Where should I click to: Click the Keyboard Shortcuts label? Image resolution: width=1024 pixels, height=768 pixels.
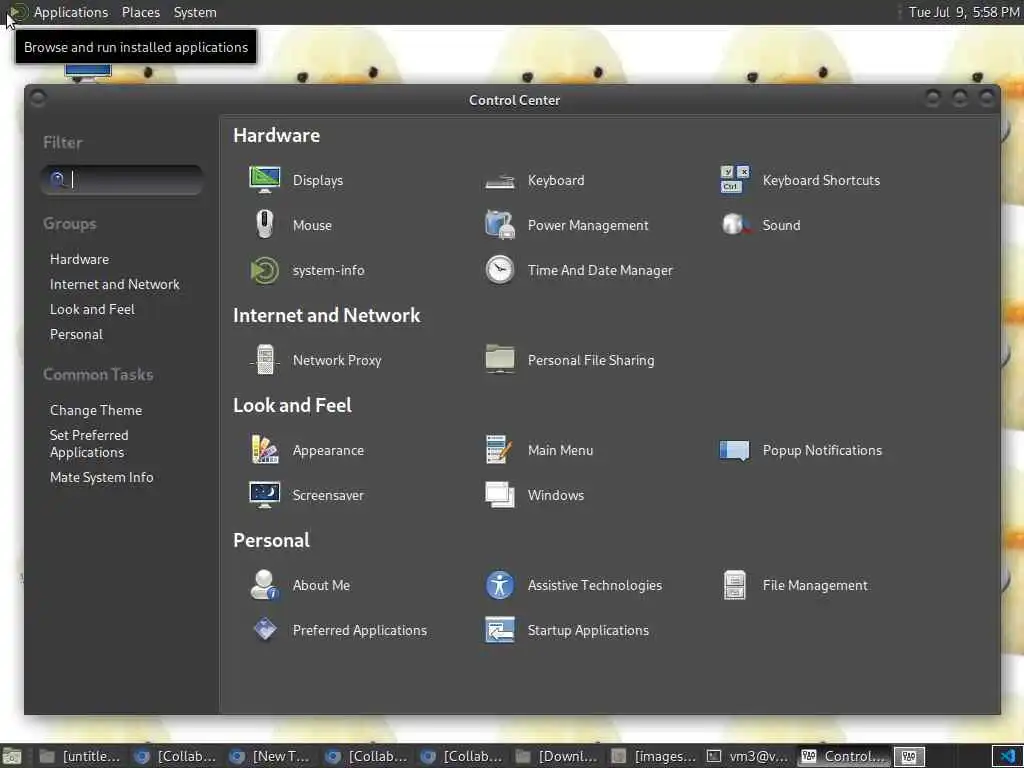821,180
